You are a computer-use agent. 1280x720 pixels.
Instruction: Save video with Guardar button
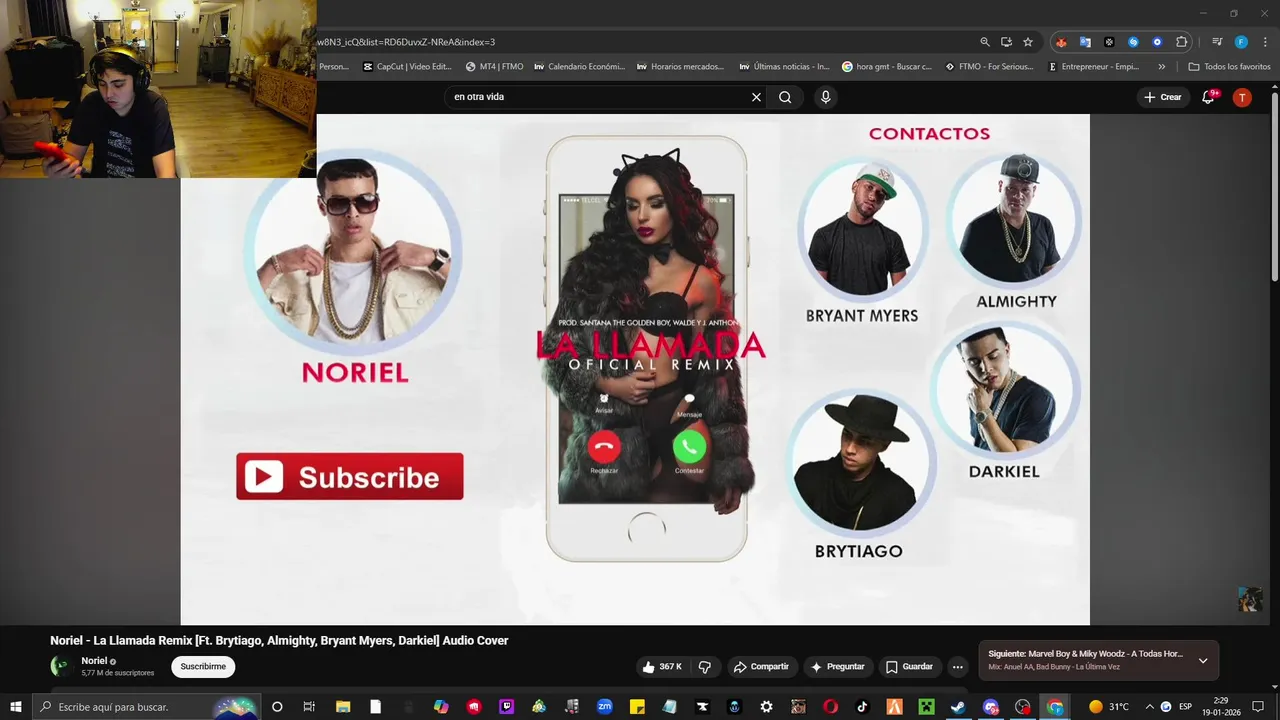[x=909, y=667]
